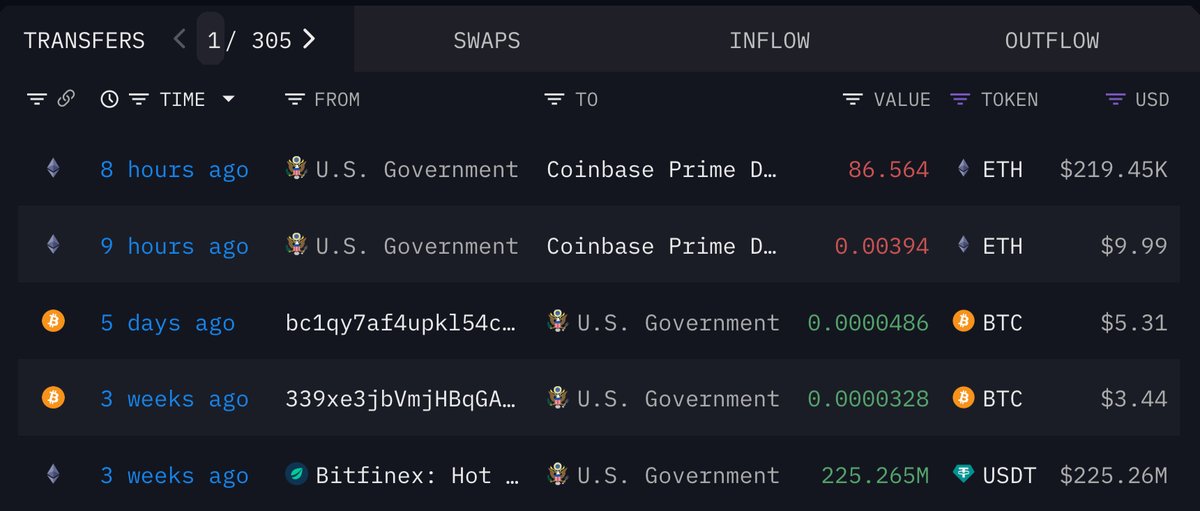Switch to the SWAPS tab
Image resolution: width=1200 pixels, height=511 pixels.
click(x=487, y=41)
